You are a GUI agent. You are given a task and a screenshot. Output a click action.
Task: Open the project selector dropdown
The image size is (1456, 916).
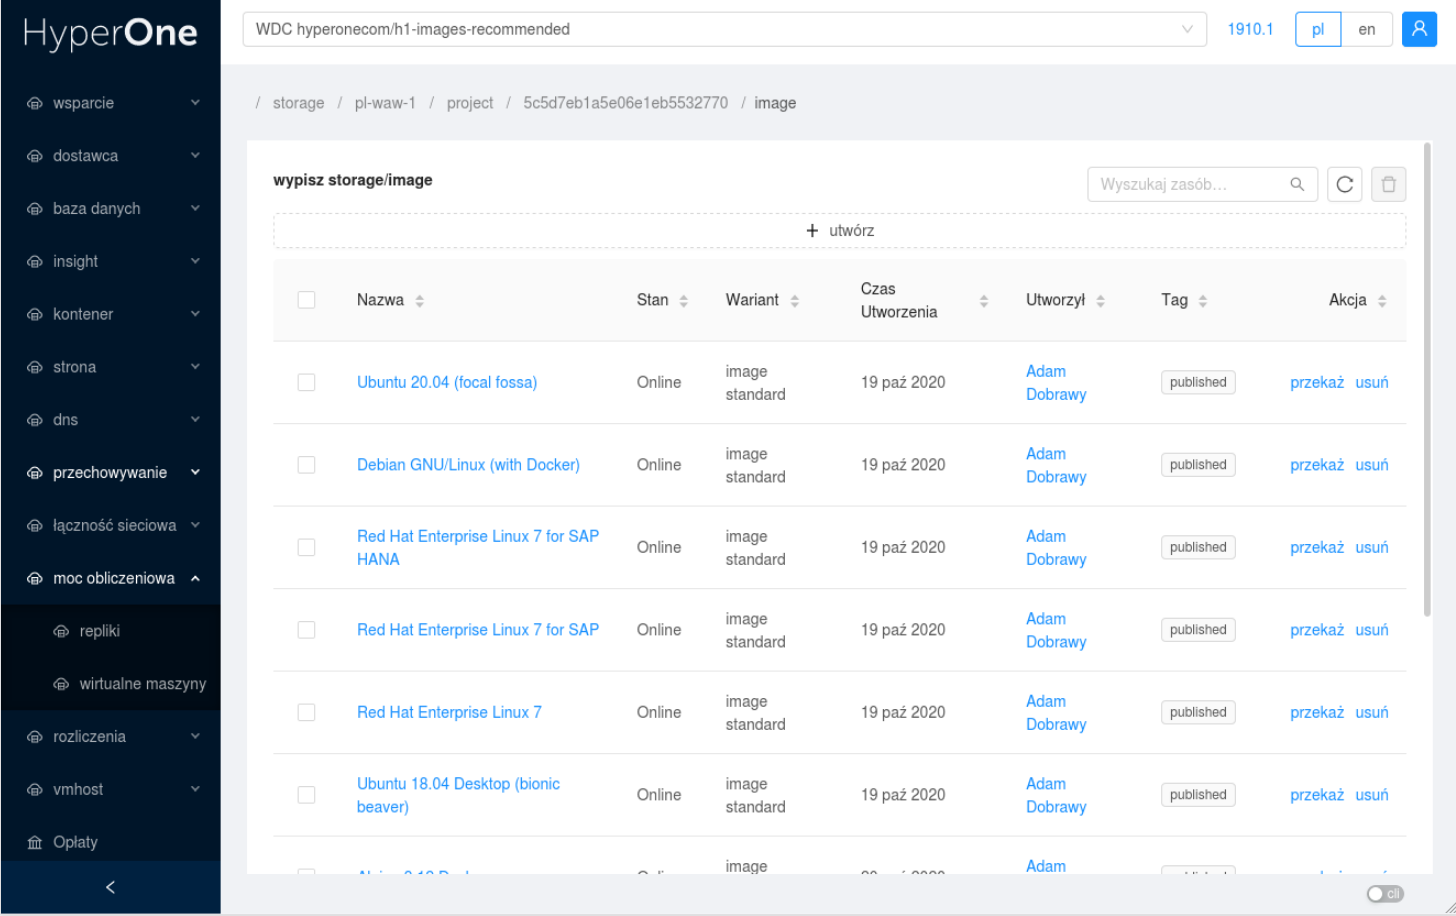[x=724, y=29]
